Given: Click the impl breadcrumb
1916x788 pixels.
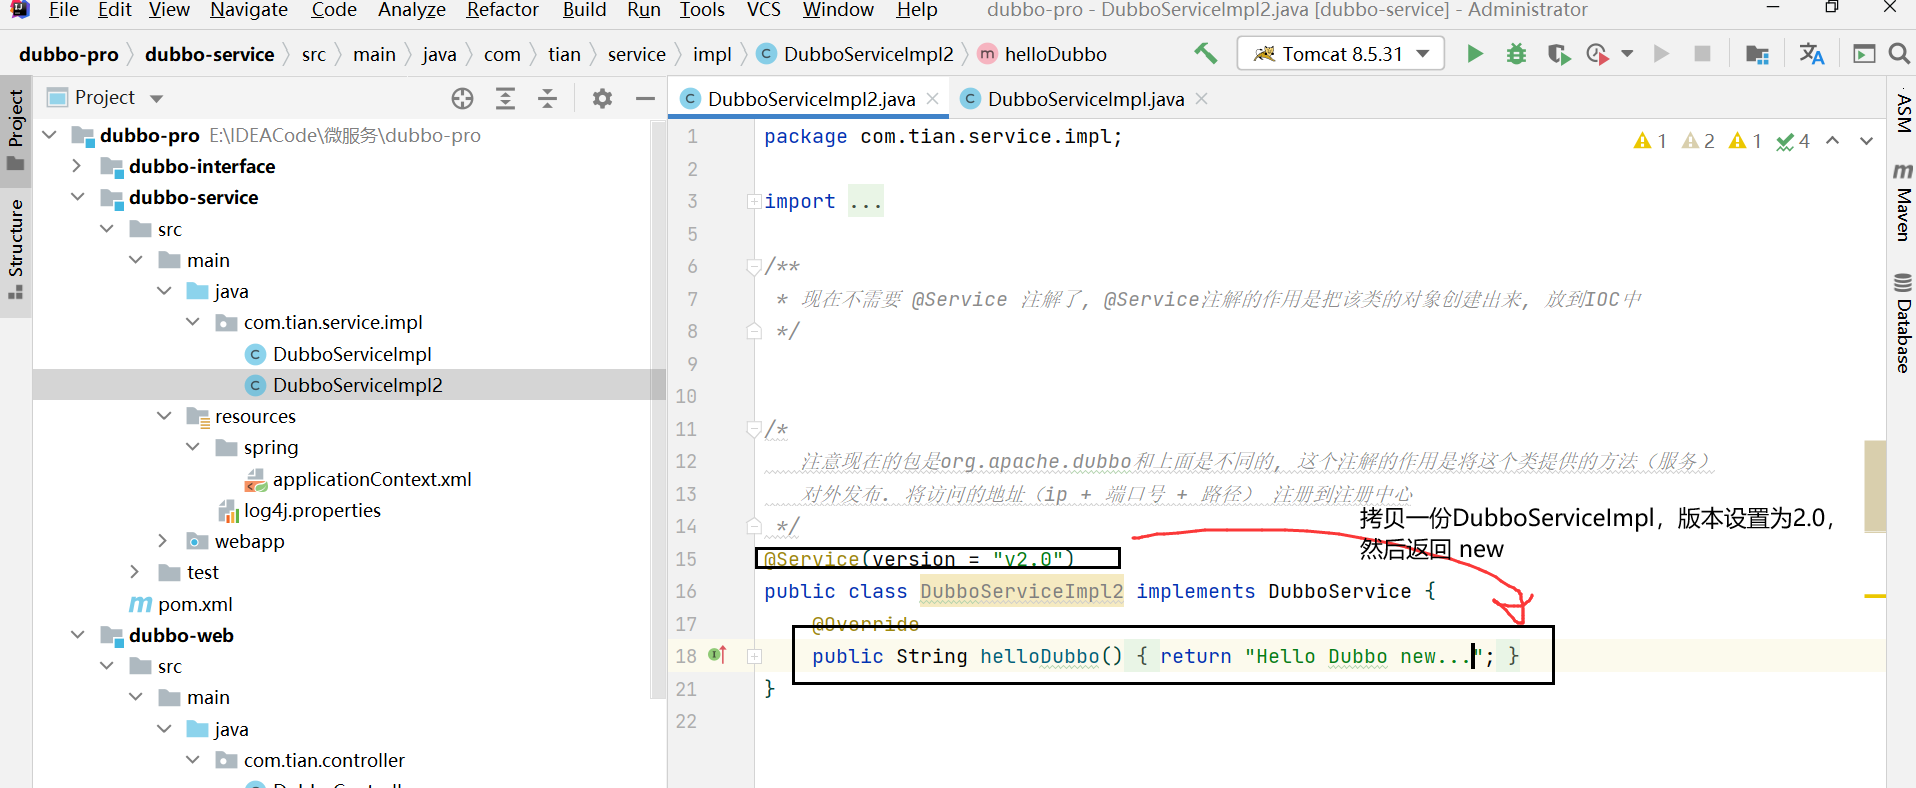Looking at the screenshot, I should point(712,54).
